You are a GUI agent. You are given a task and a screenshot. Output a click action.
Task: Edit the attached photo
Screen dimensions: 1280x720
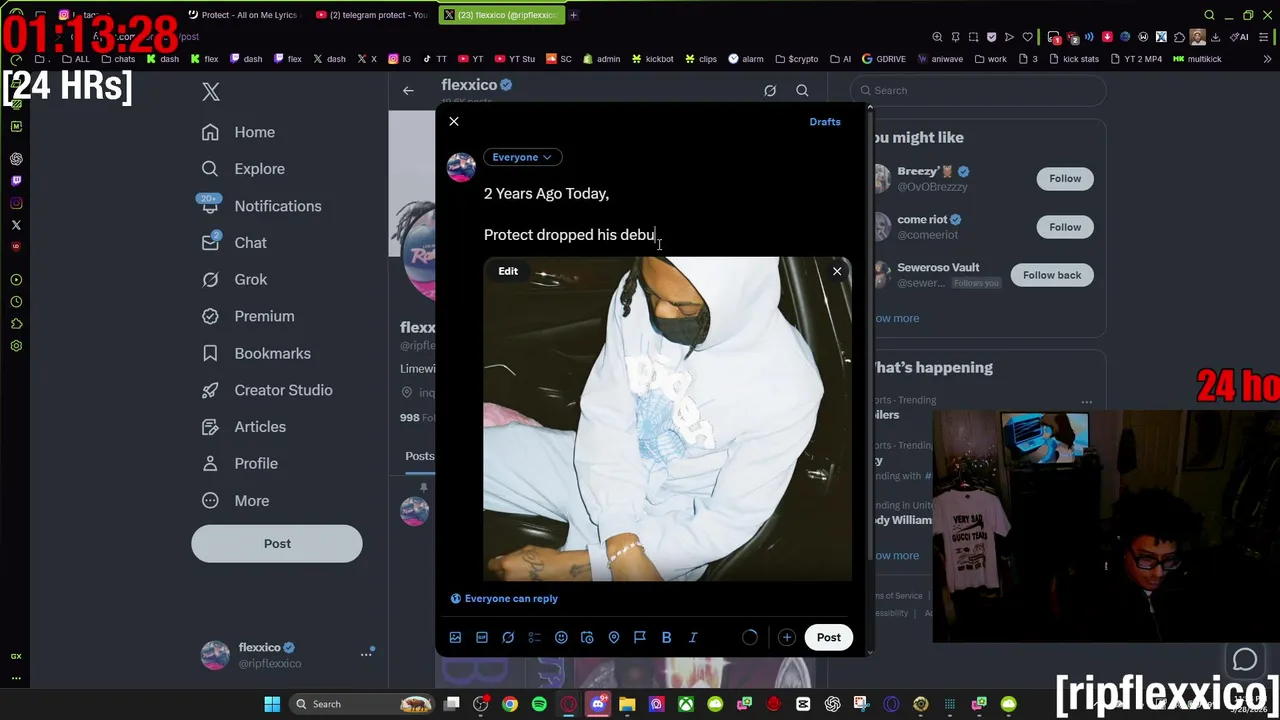point(508,271)
